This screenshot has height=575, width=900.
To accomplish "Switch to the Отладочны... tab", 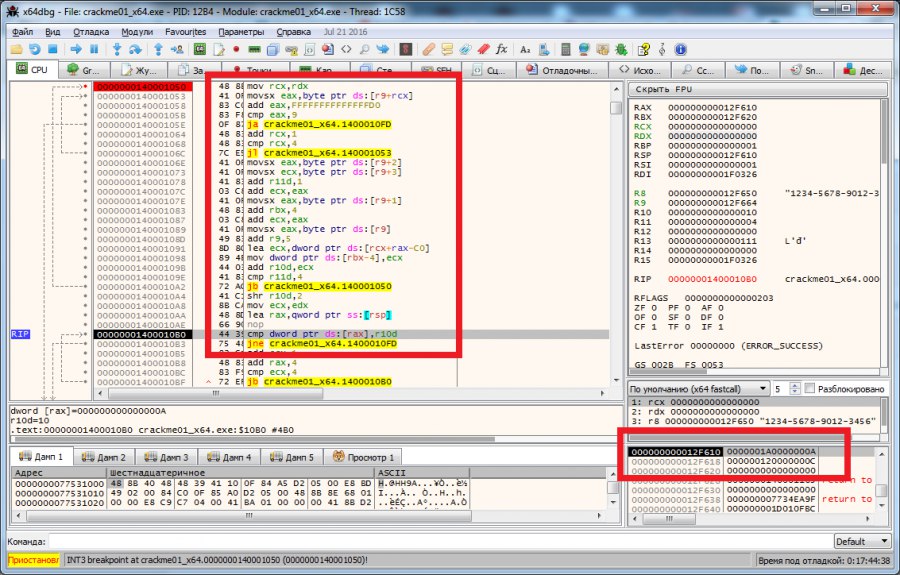I will pyautogui.click(x=562, y=70).
